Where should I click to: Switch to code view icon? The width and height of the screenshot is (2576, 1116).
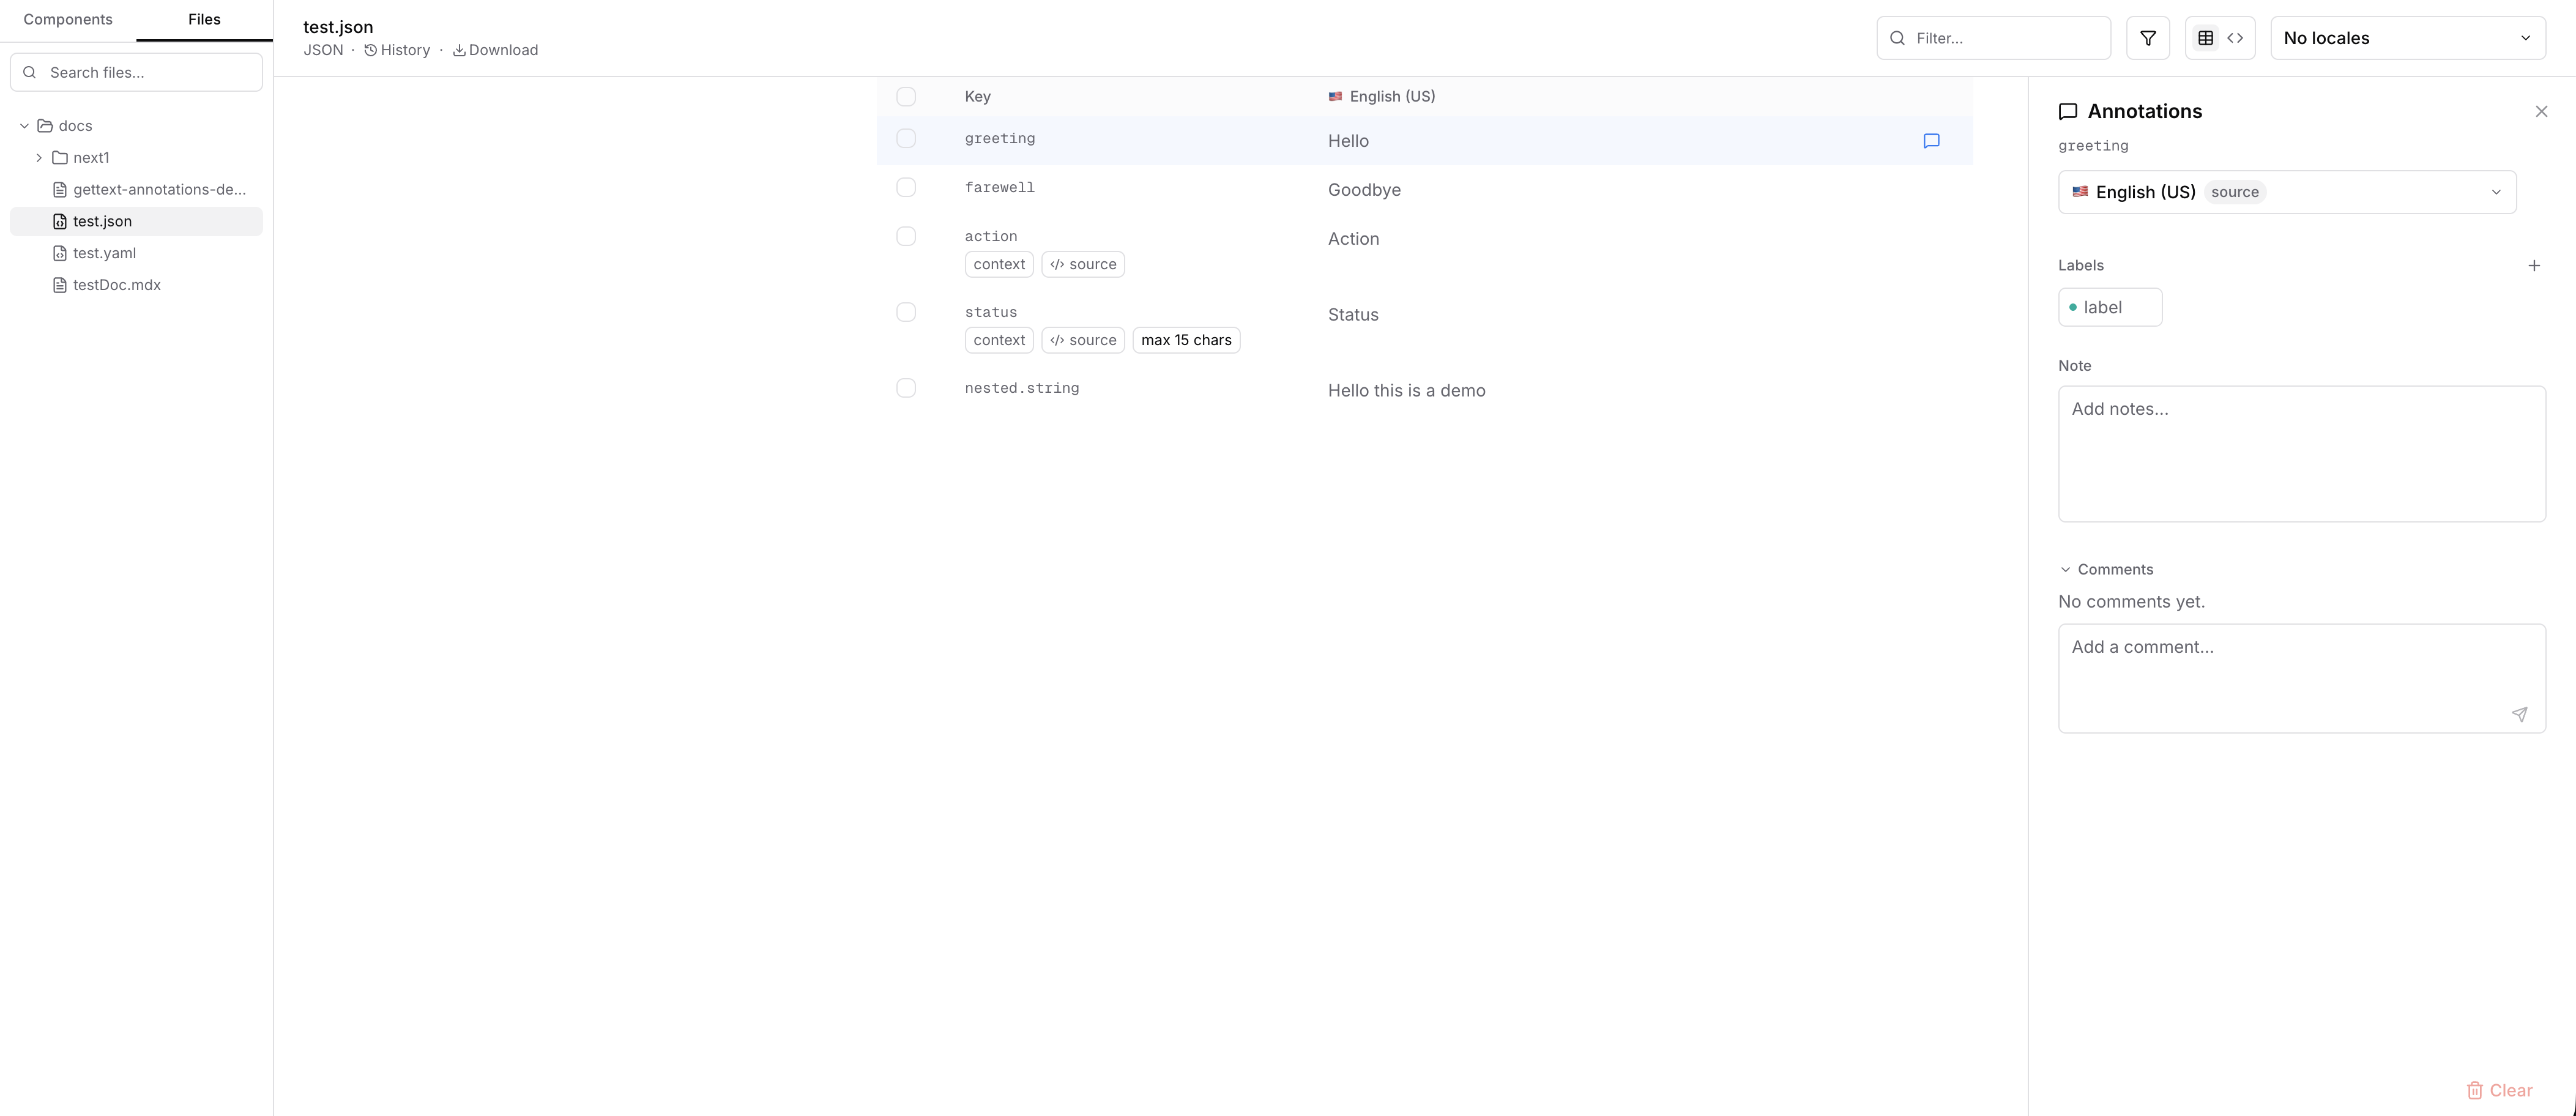click(x=2235, y=38)
